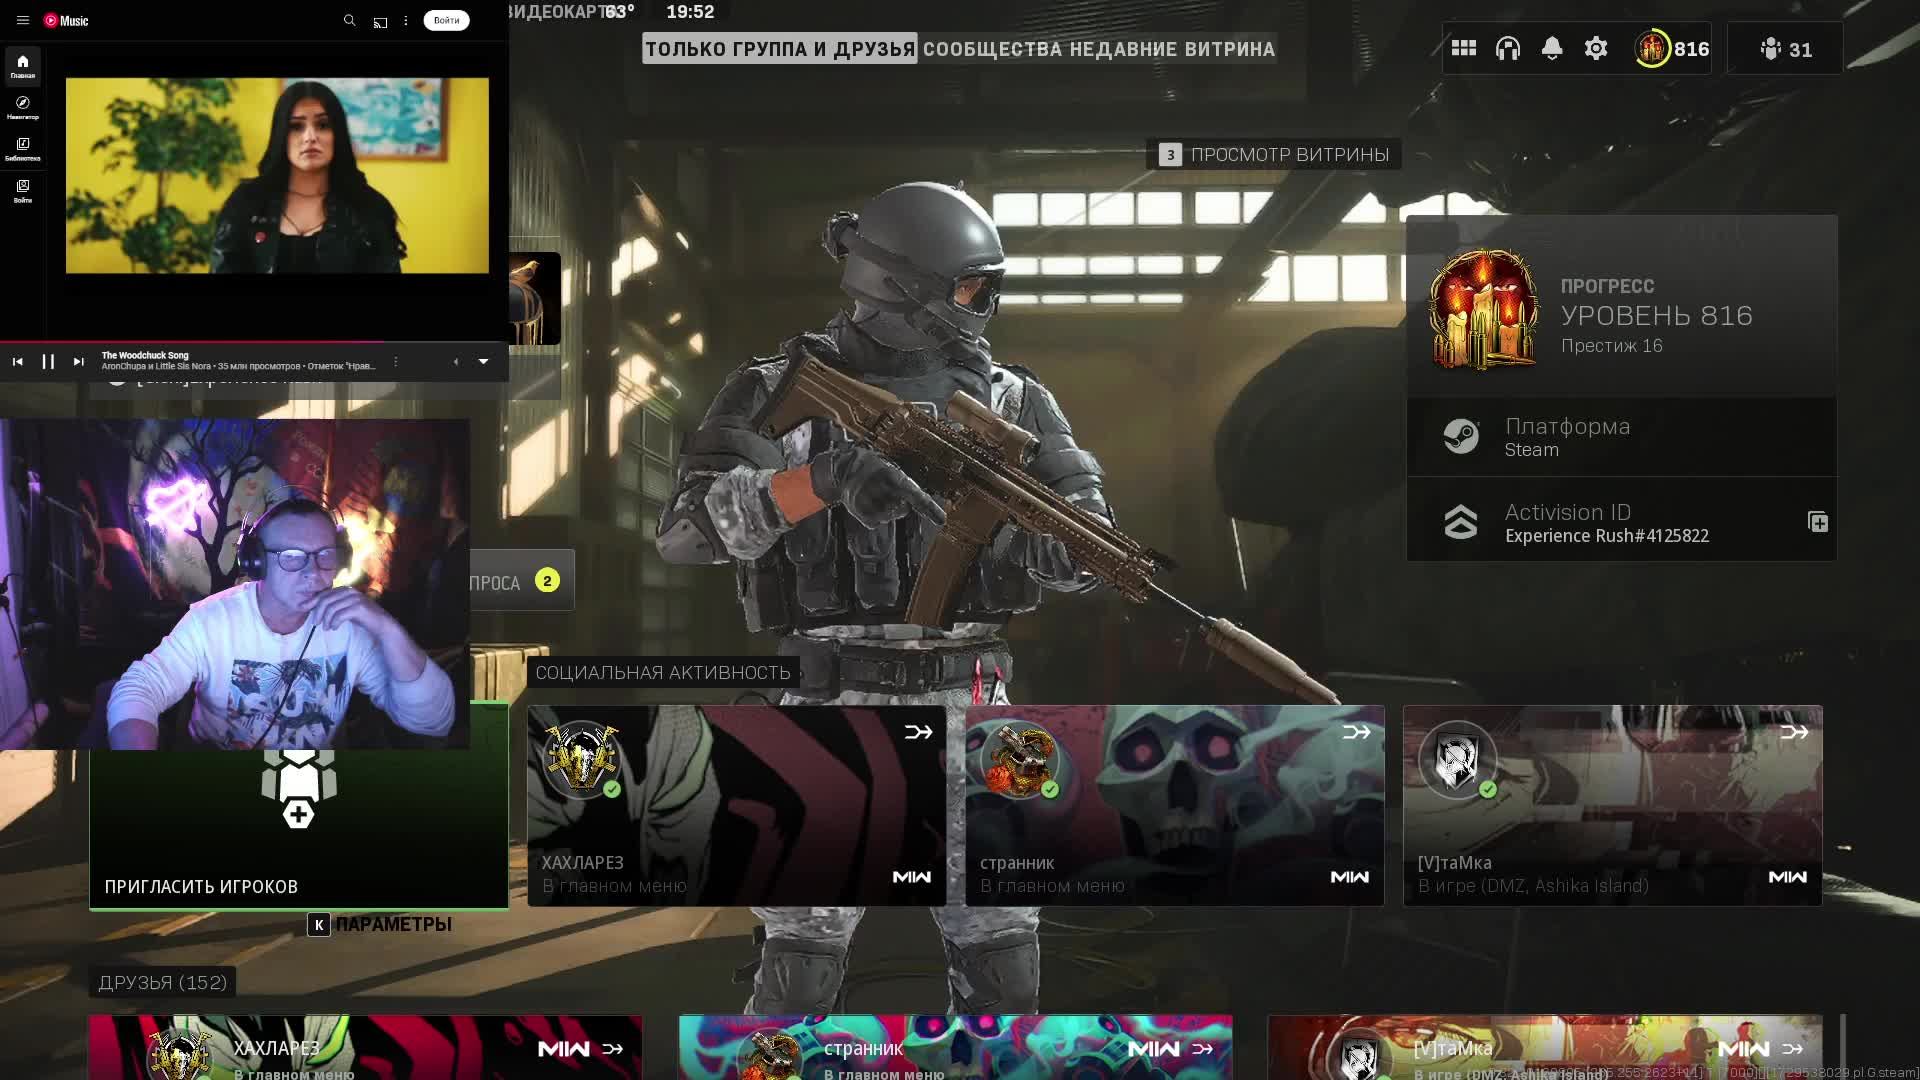Click Experience Rush#4125822 text
This screenshot has height=1080, width=1920.
[x=1607, y=536]
